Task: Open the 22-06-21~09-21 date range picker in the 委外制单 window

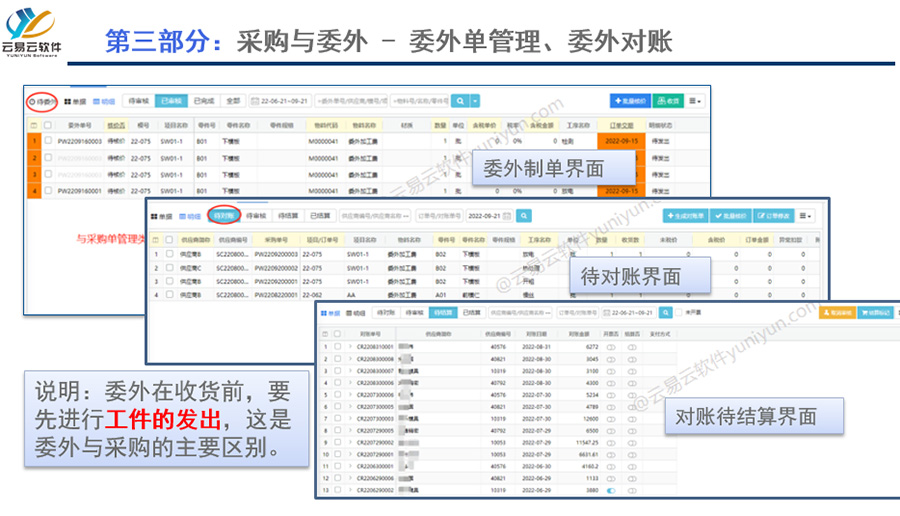Action: coord(280,101)
